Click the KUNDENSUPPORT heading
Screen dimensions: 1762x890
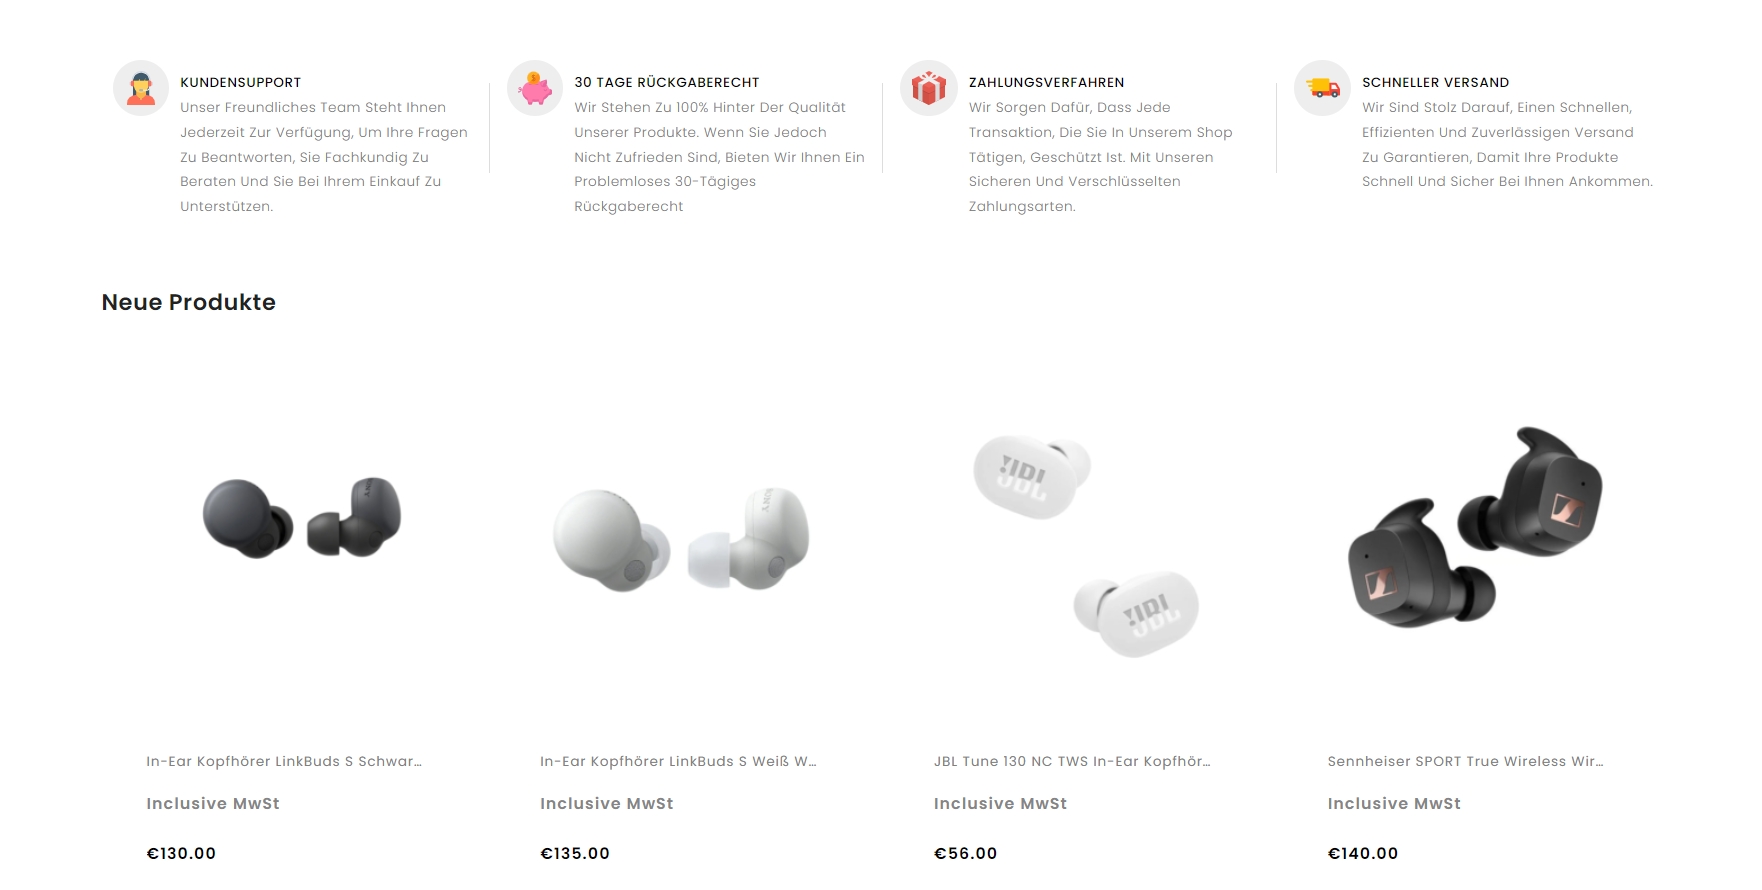[240, 82]
